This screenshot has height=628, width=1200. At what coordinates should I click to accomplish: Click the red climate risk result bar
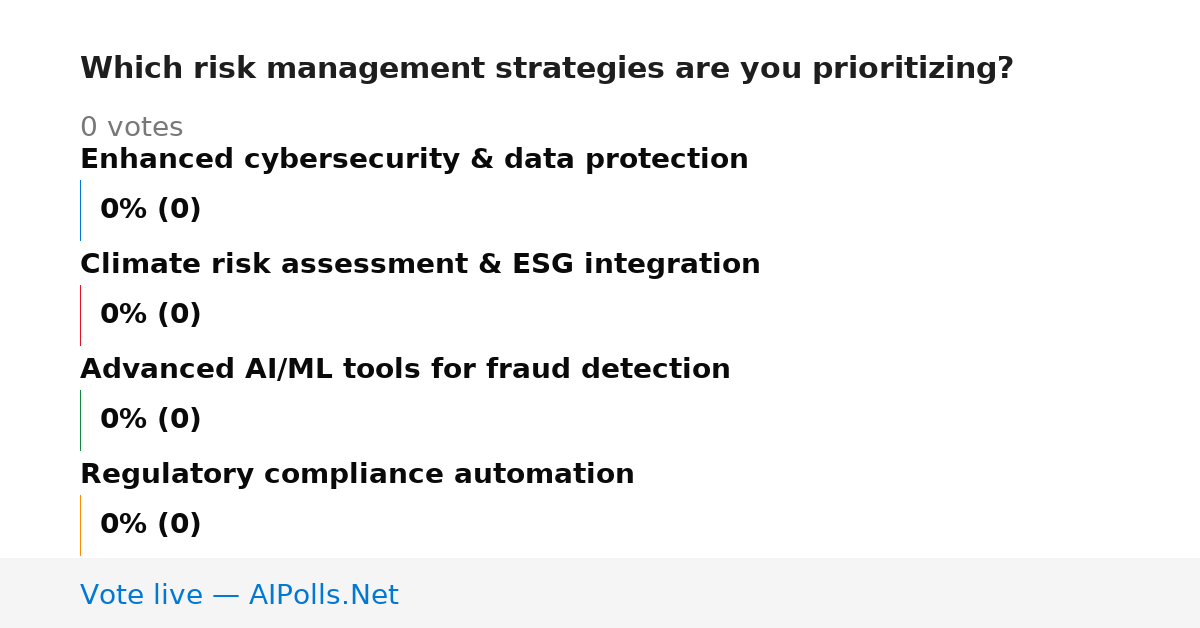click(80, 315)
